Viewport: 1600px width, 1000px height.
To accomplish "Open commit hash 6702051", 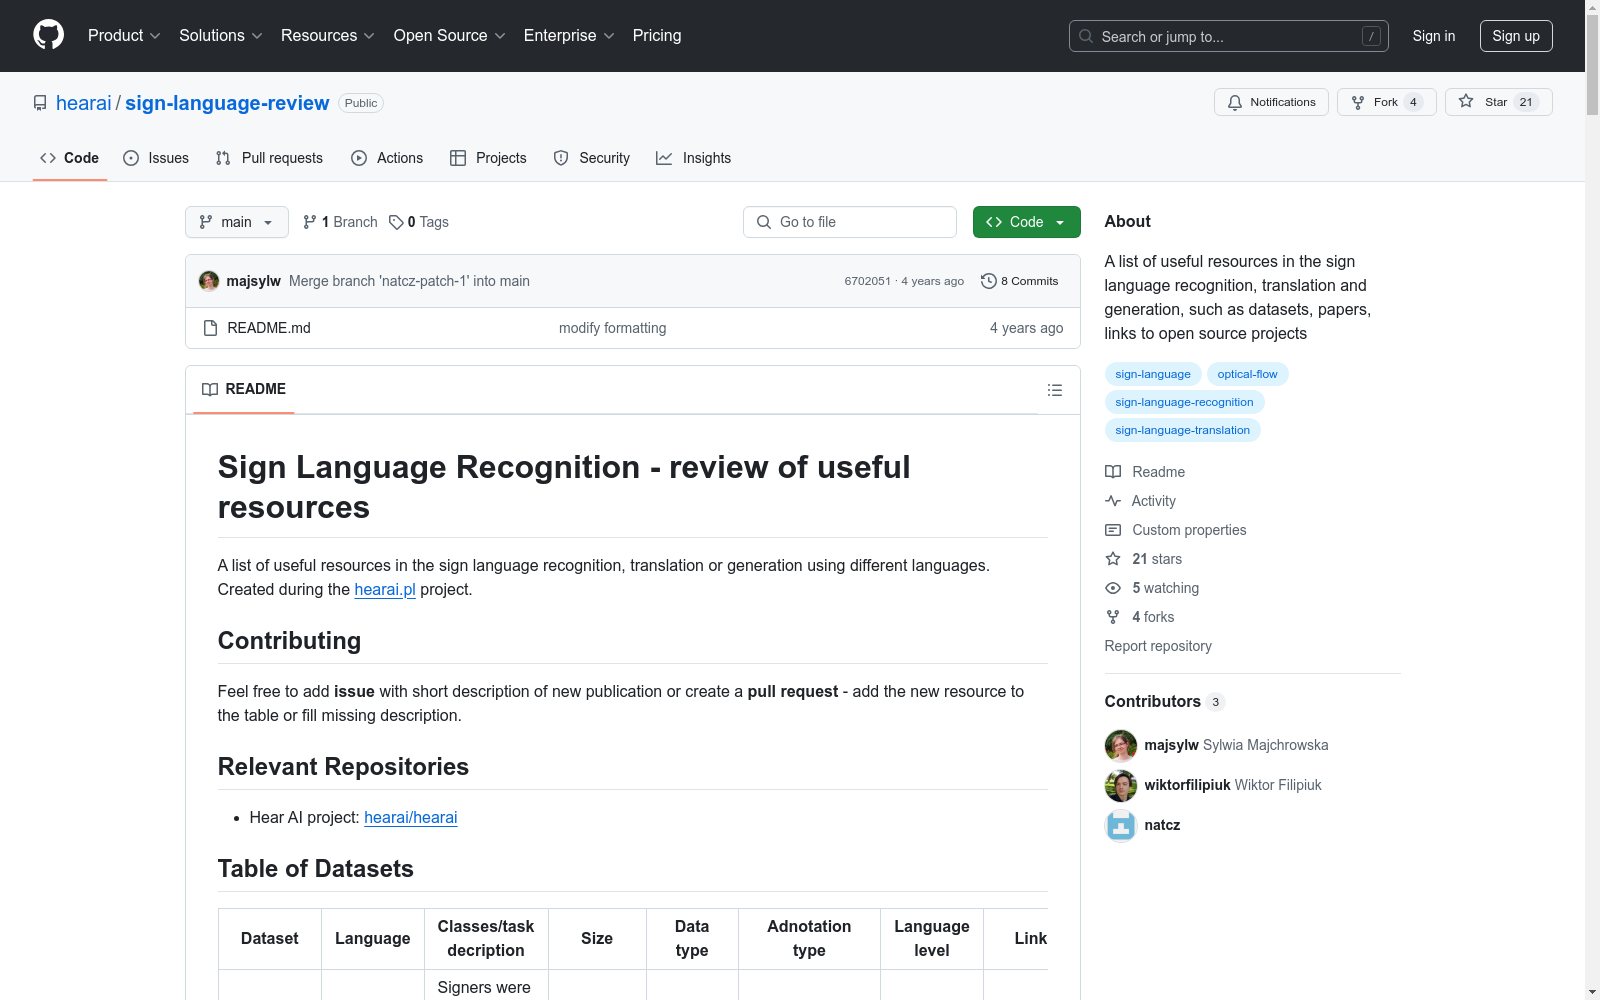I will click(x=867, y=281).
